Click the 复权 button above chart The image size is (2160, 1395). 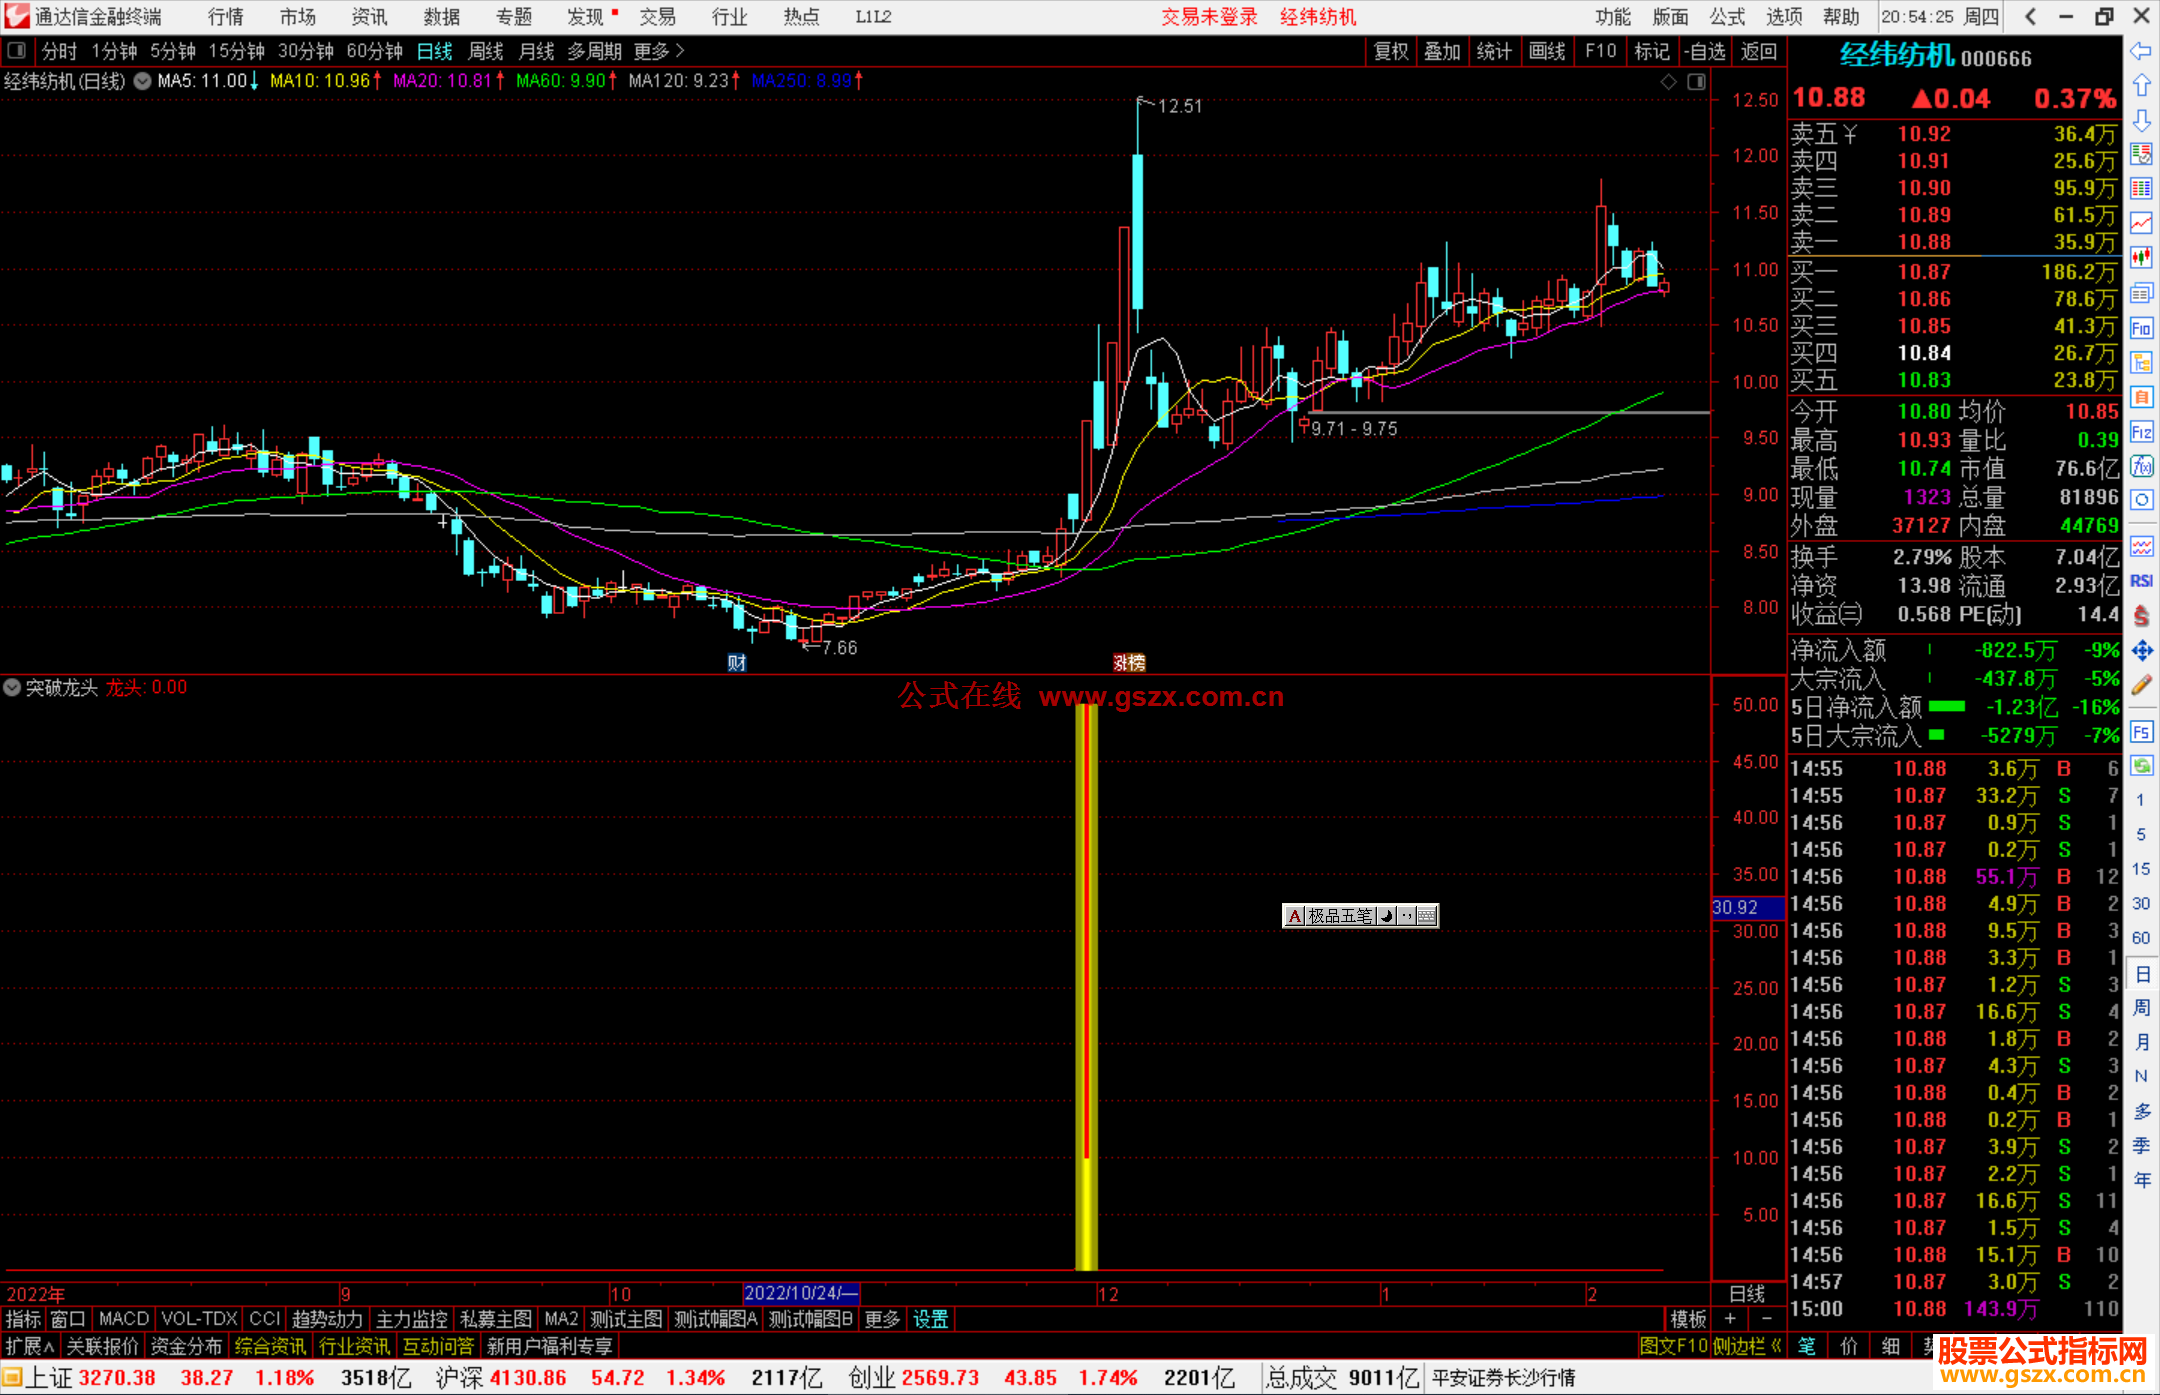click(1390, 51)
